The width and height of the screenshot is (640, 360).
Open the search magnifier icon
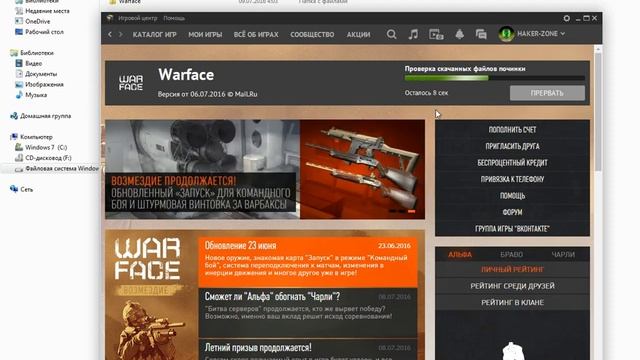(391, 34)
